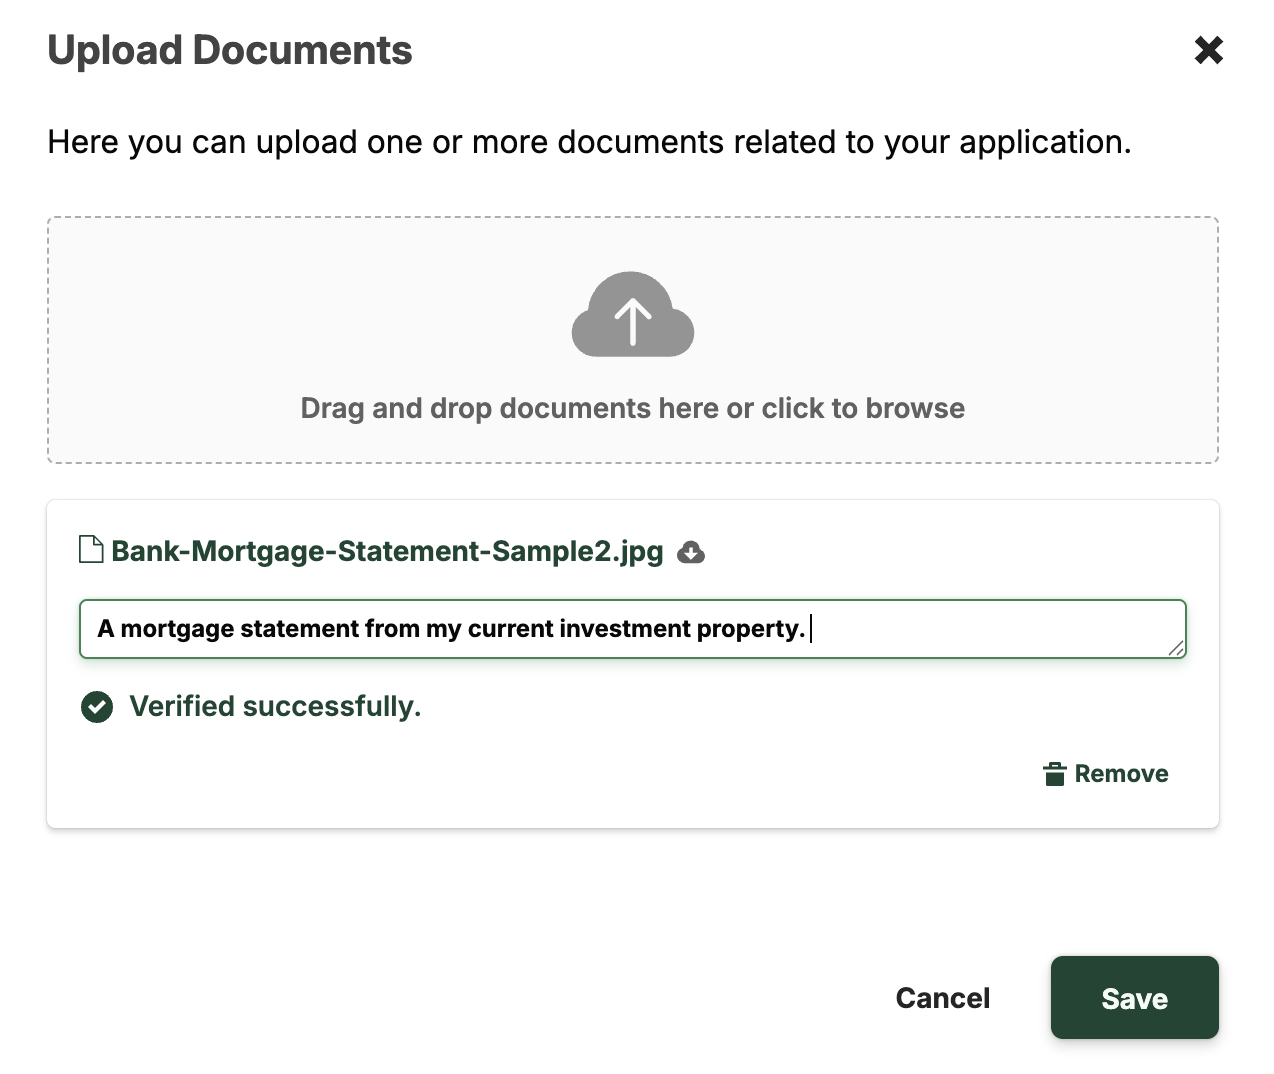Click the document icon beside the filename
The image size is (1274, 1074).
pos(91,550)
